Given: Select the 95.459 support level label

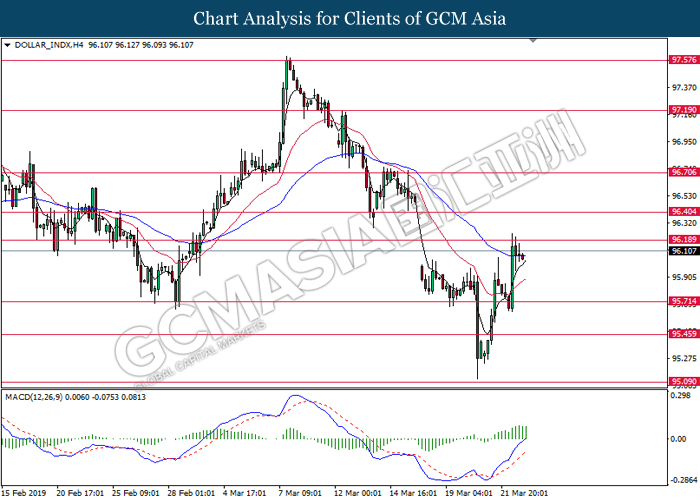Looking at the screenshot, I should point(683,334).
